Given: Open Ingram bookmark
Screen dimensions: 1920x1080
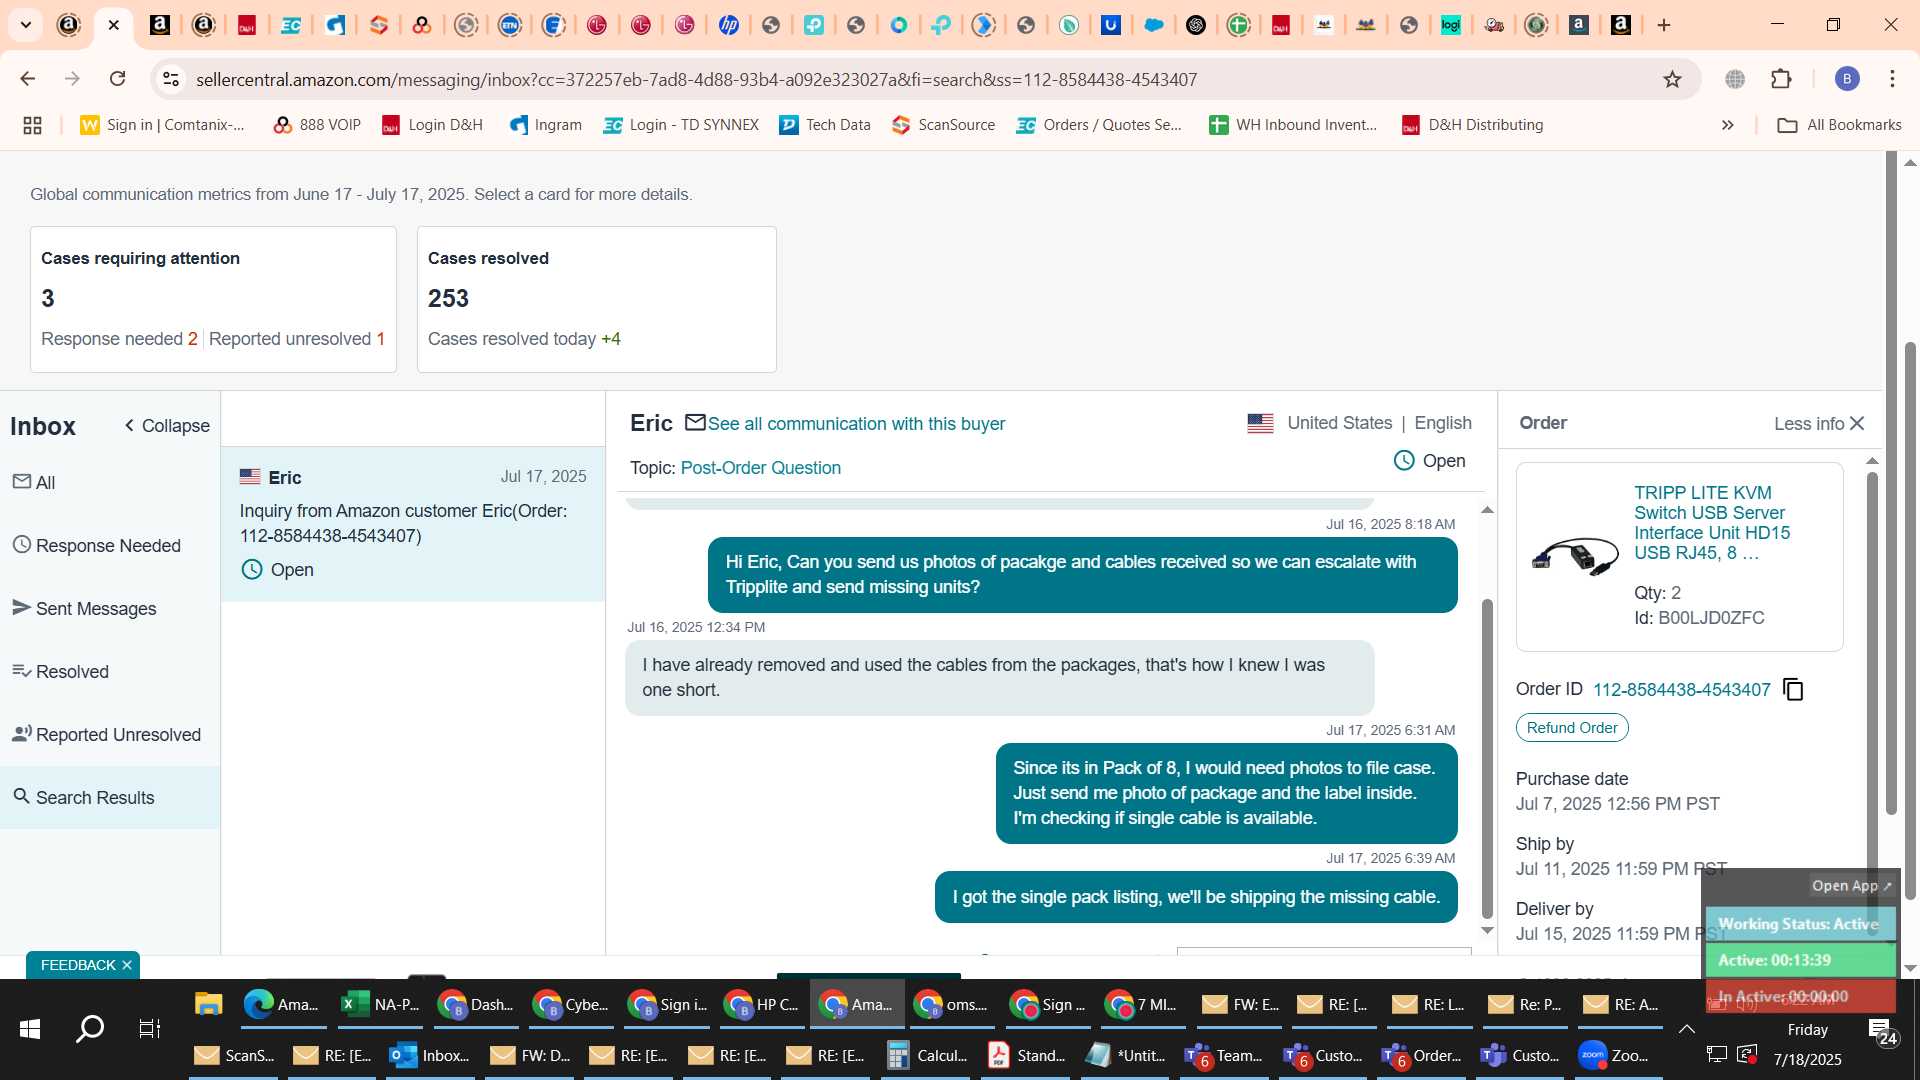Looking at the screenshot, I should coord(545,125).
